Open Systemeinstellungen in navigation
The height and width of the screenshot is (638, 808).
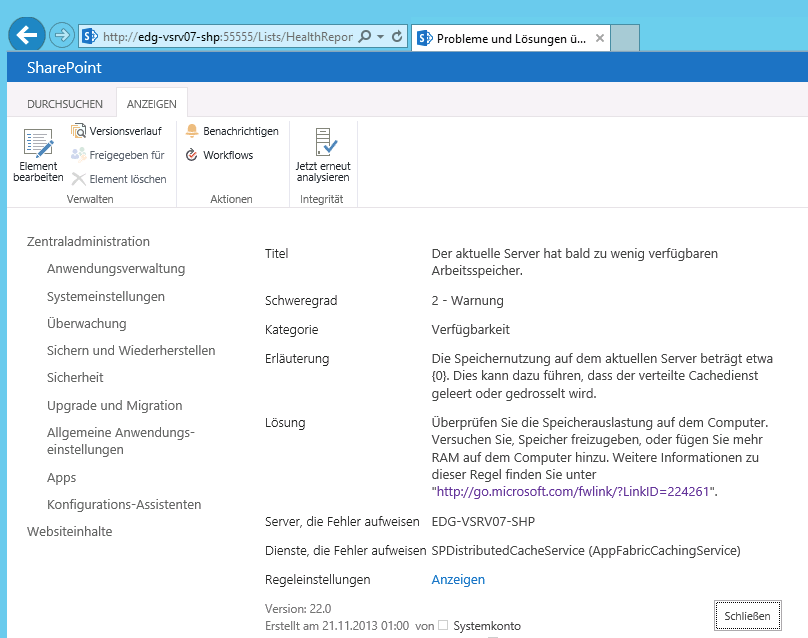[106, 296]
